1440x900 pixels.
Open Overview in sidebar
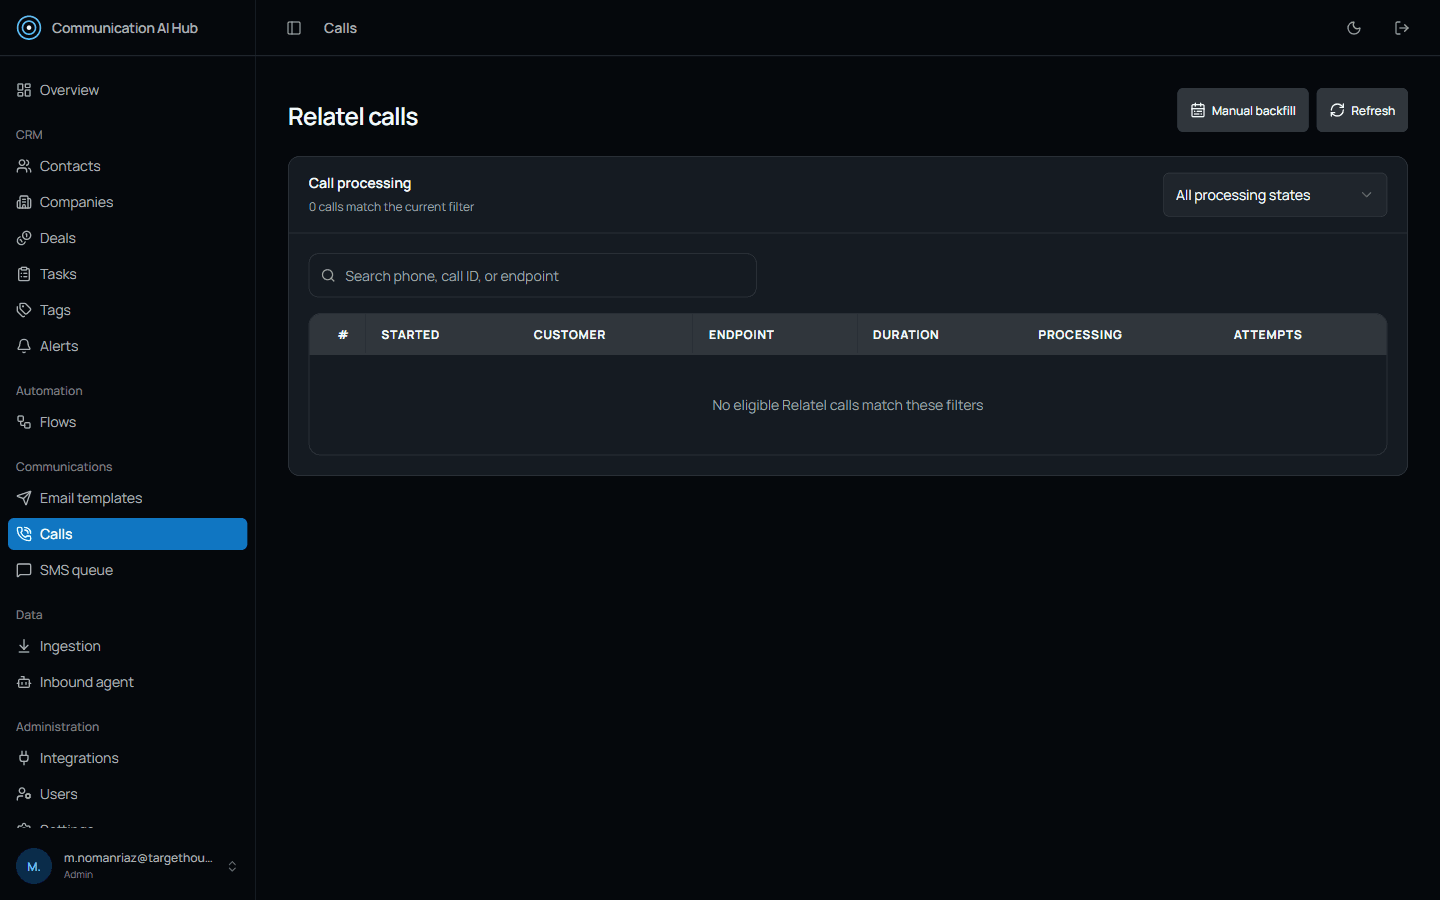[x=127, y=90]
